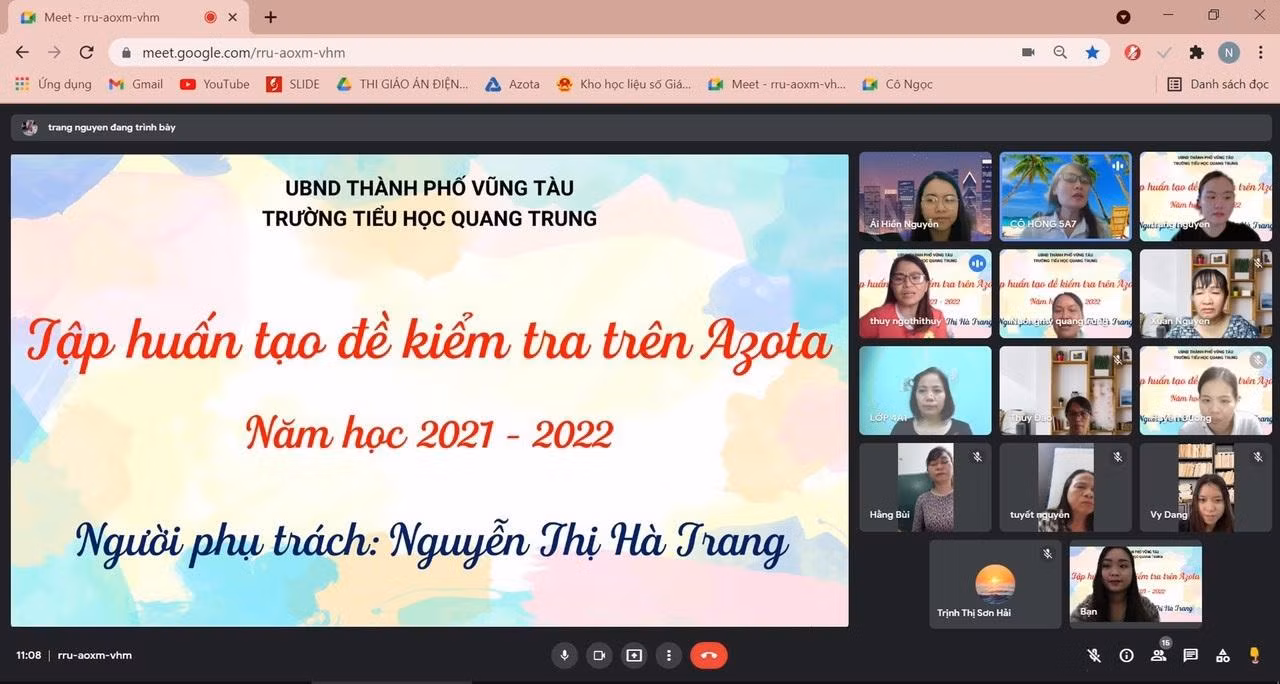Image resolution: width=1280 pixels, height=684 pixels.
Task: Leave the call with red hang-up button
Action: [709, 655]
